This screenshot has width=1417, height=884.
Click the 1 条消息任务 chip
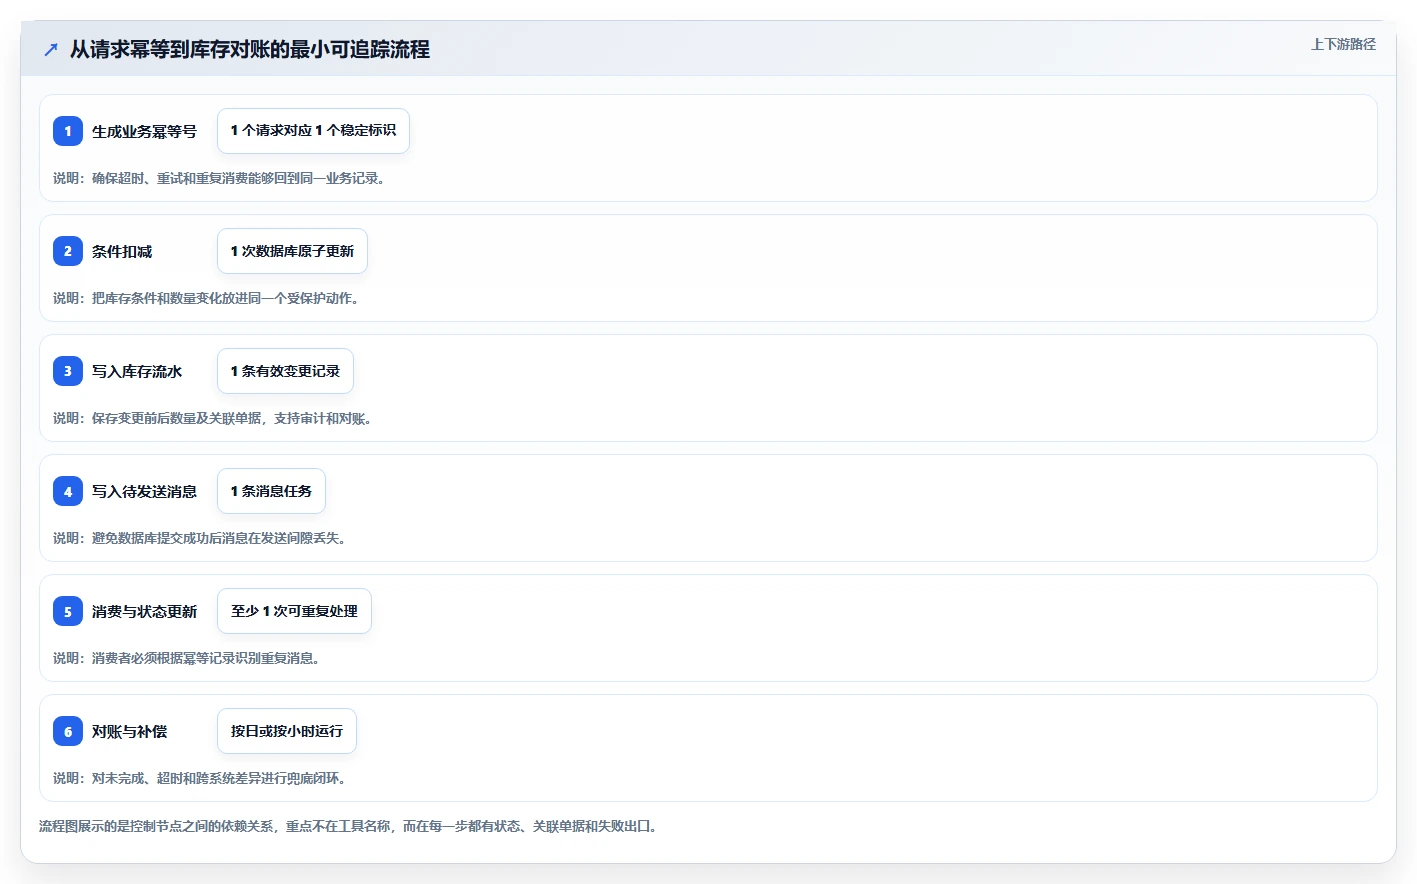click(271, 491)
